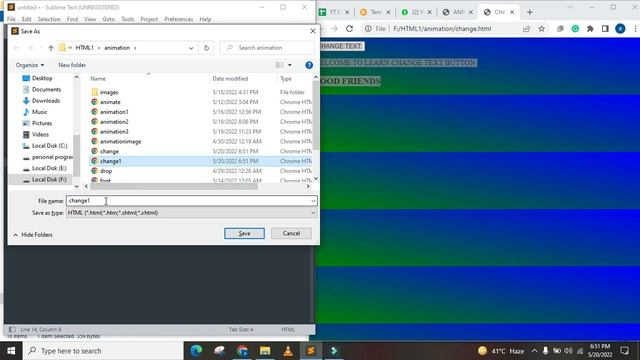Open the Chrome Extensions puzzle icon
The height and width of the screenshot is (360, 640).
tap(590, 29)
